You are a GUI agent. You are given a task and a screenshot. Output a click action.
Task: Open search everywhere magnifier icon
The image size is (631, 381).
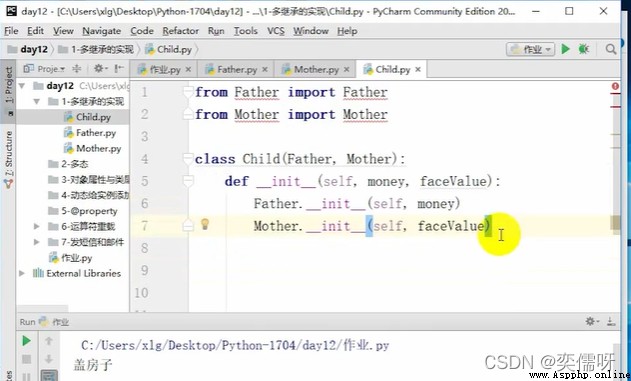tap(610, 49)
